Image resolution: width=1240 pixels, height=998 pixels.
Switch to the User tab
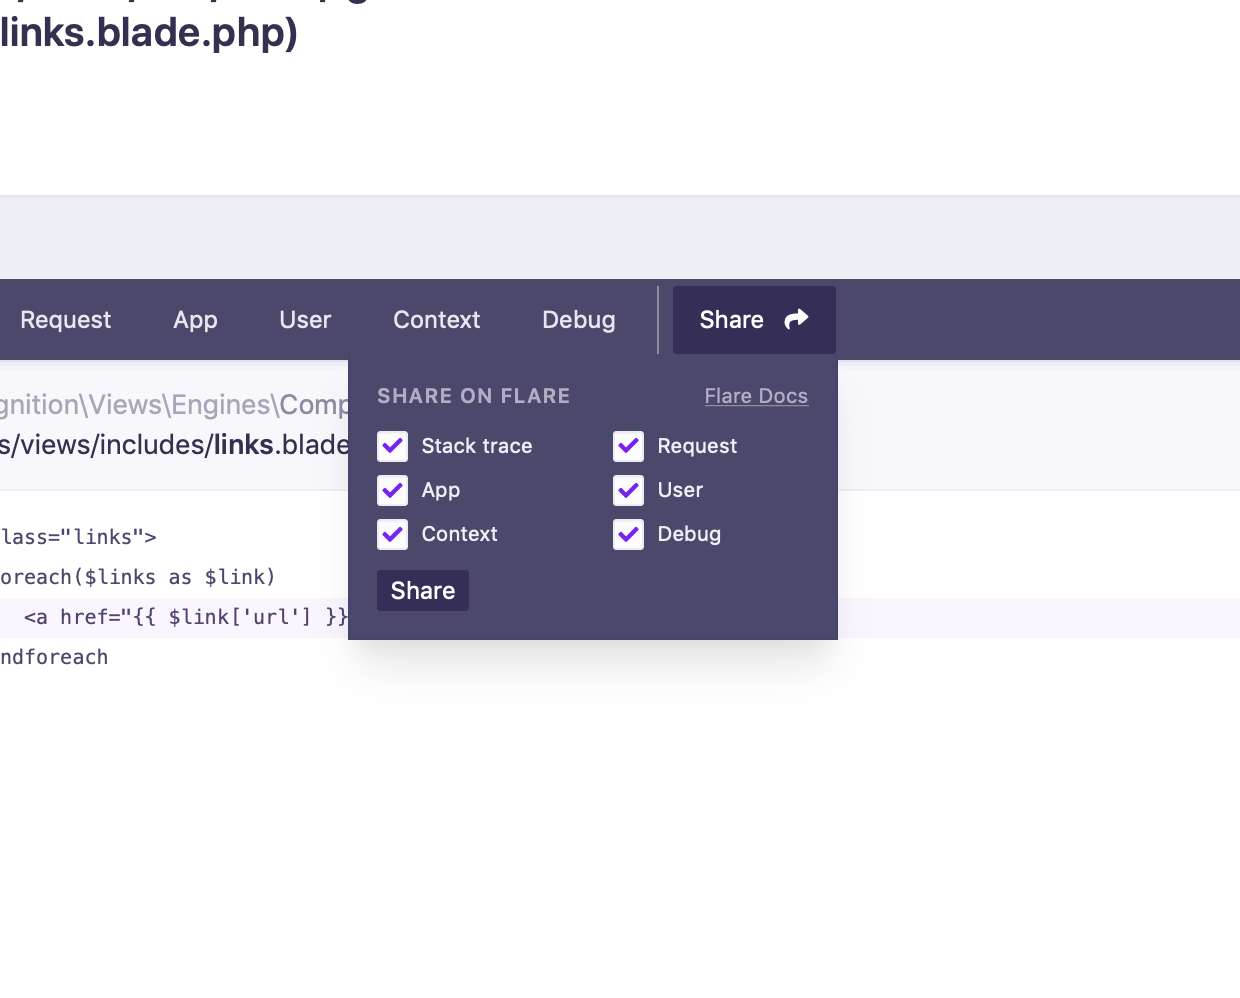click(305, 320)
